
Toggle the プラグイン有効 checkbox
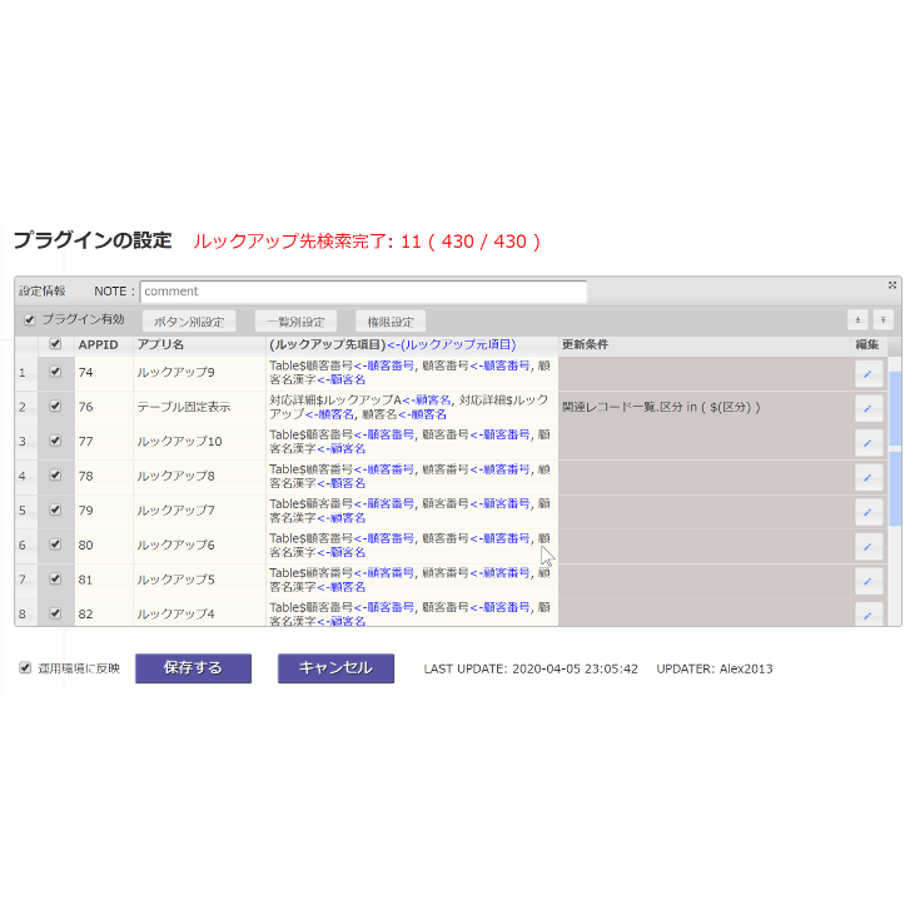[29, 320]
